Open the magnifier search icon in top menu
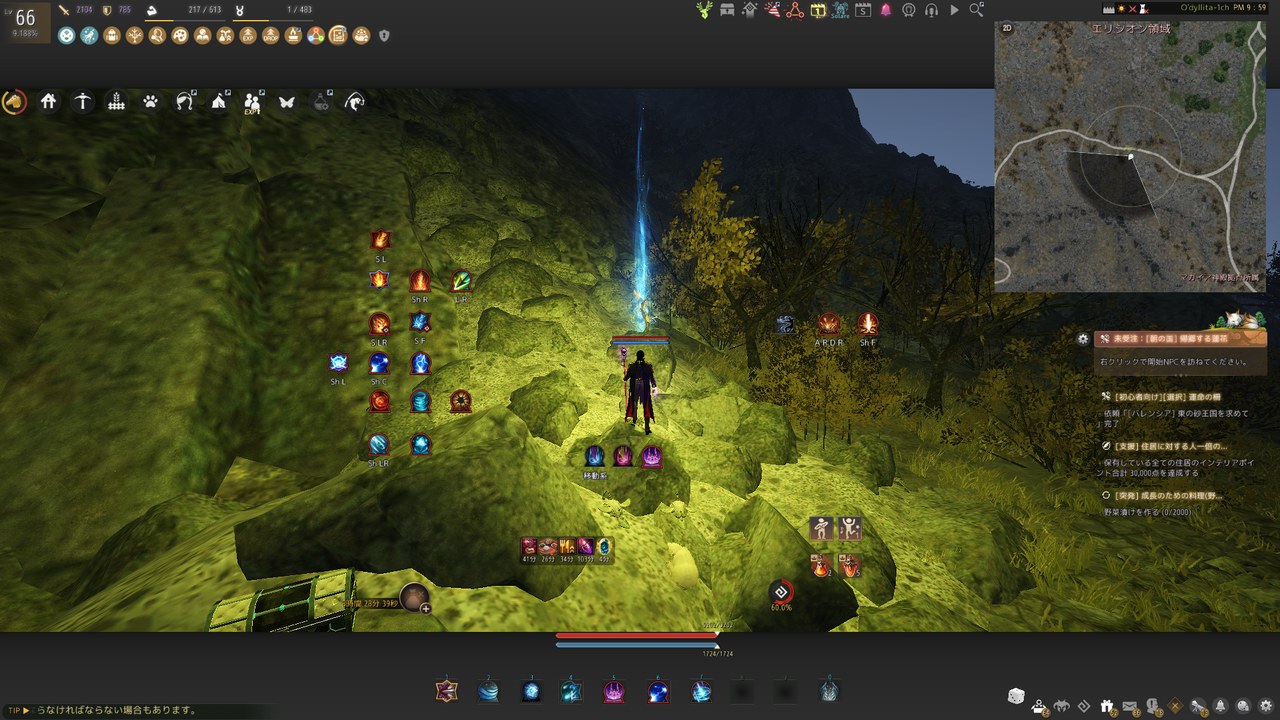The height and width of the screenshot is (720, 1280). click(977, 10)
